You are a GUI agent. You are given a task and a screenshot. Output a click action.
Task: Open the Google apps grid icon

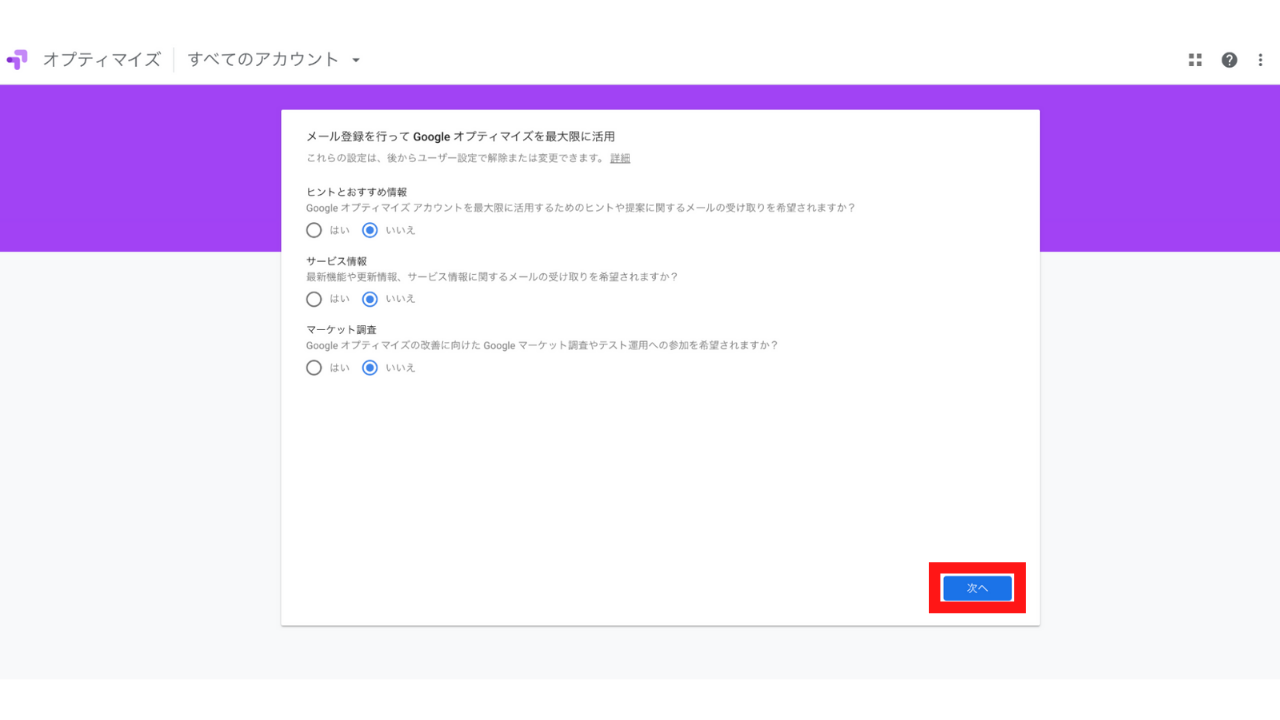pos(1195,60)
